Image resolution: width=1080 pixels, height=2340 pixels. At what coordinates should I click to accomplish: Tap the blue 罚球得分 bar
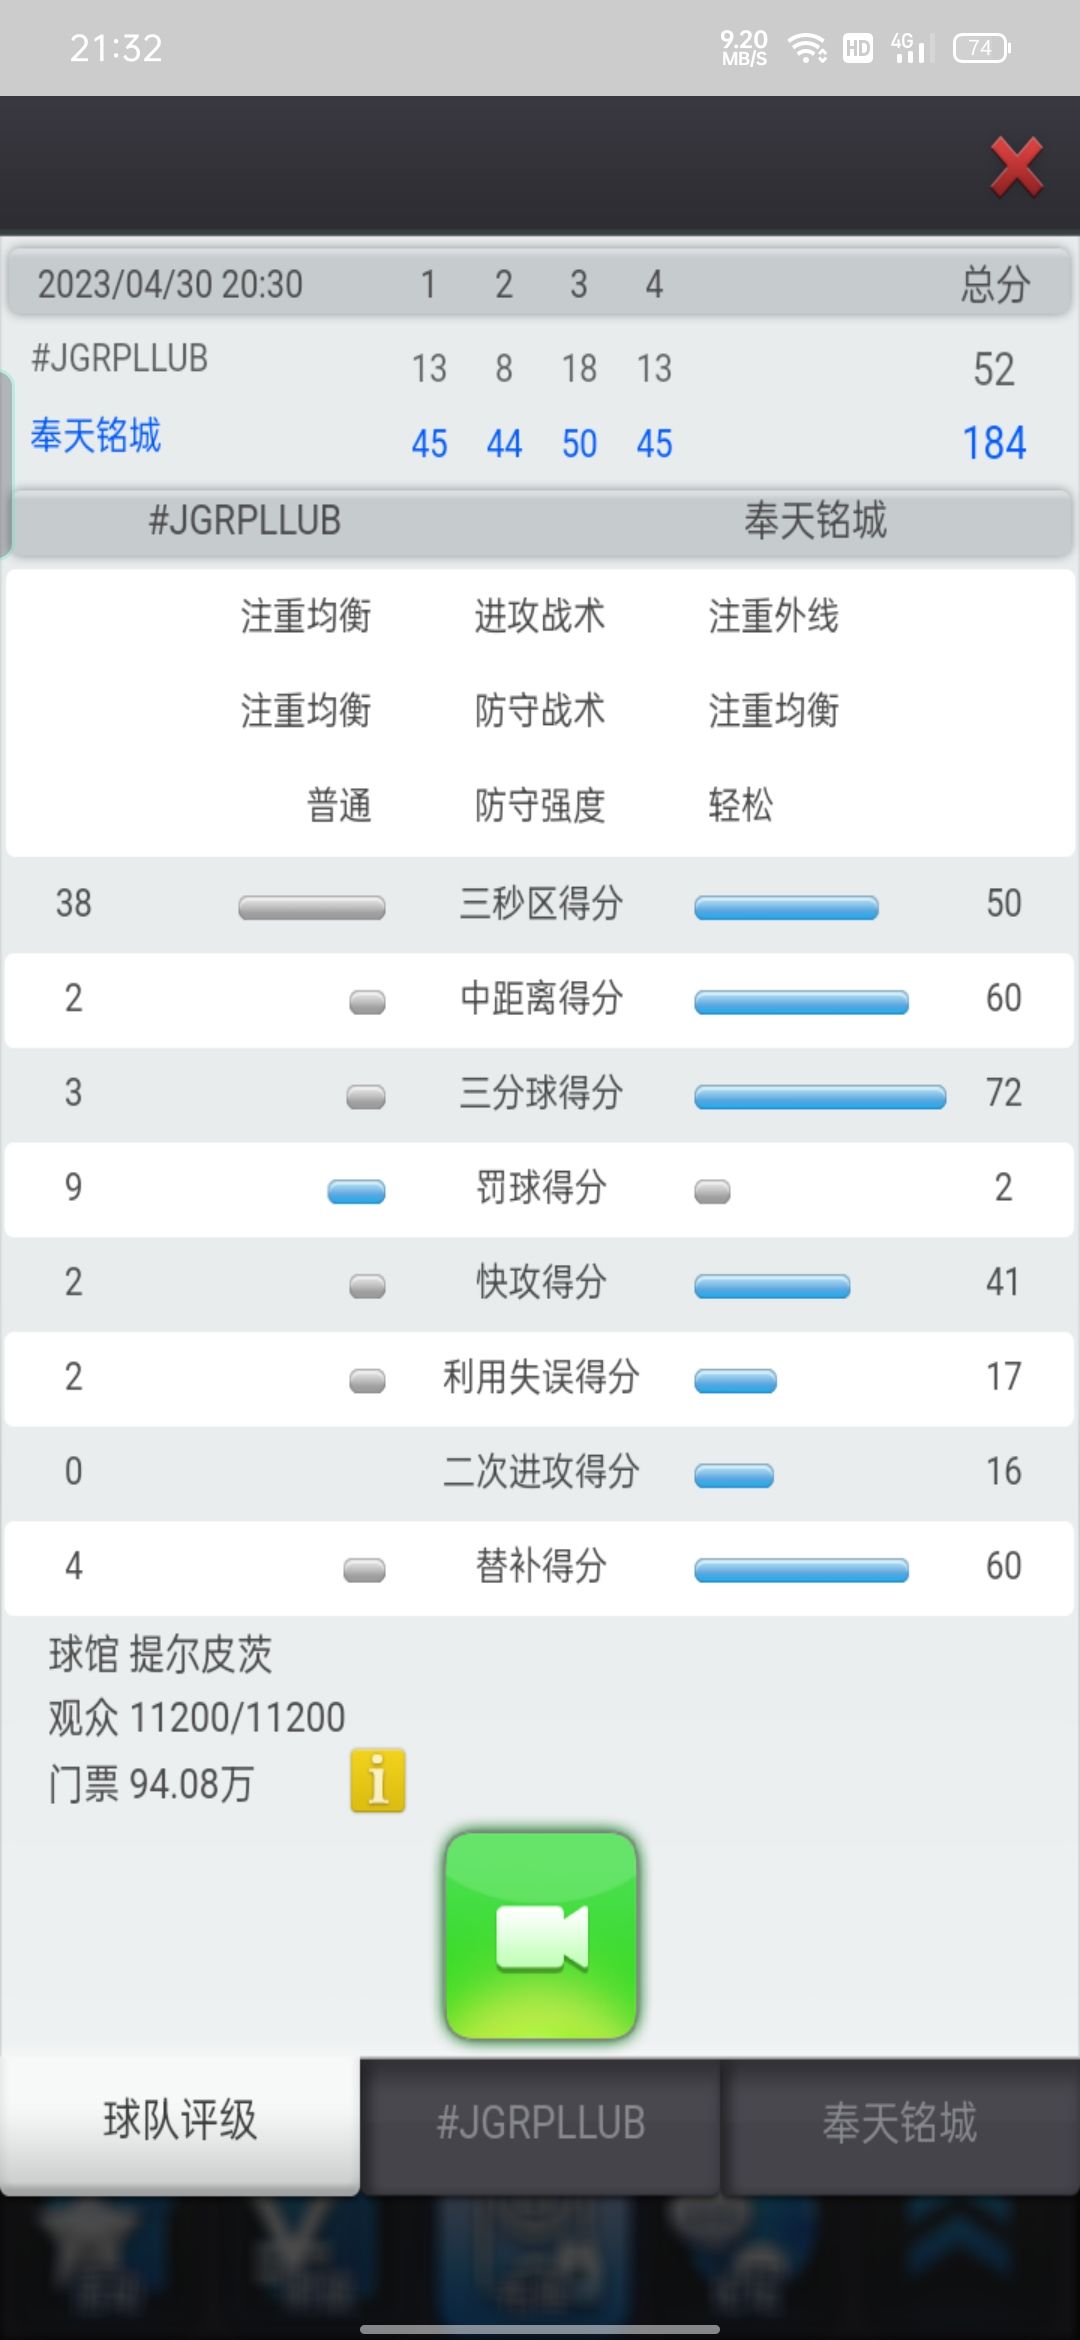click(x=356, y=1191)
